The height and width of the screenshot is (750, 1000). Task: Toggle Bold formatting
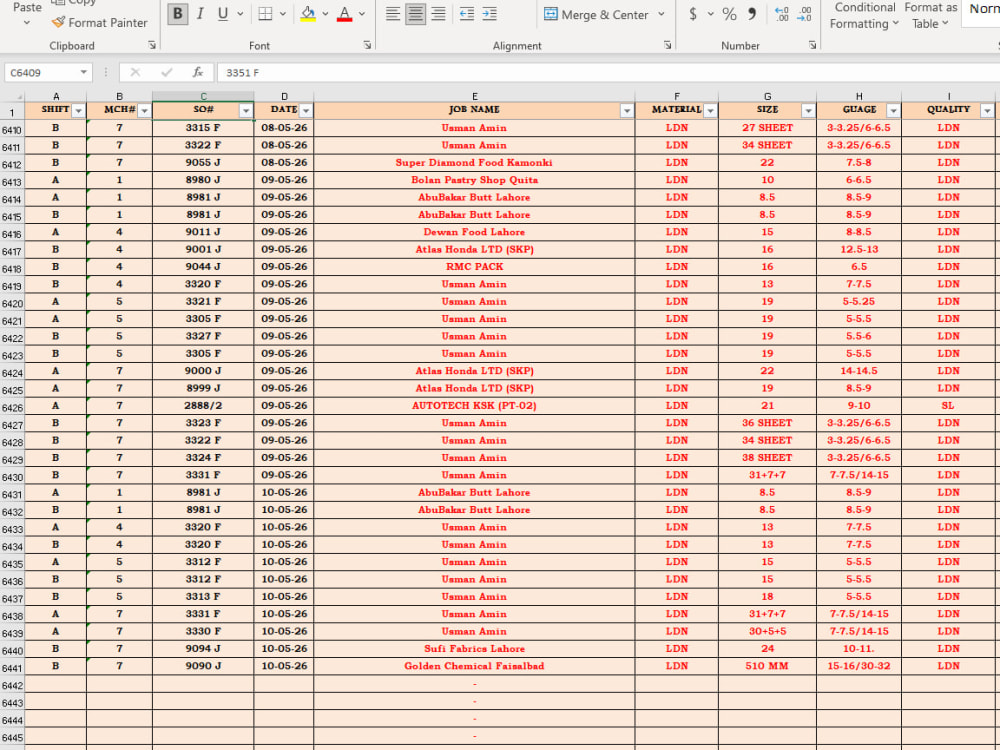click(x=178, y=14)
